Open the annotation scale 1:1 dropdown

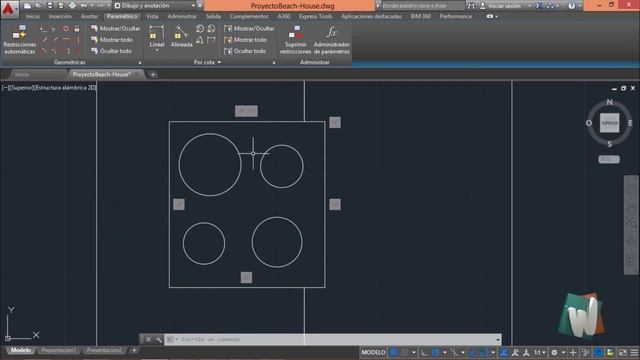(540, 352)
